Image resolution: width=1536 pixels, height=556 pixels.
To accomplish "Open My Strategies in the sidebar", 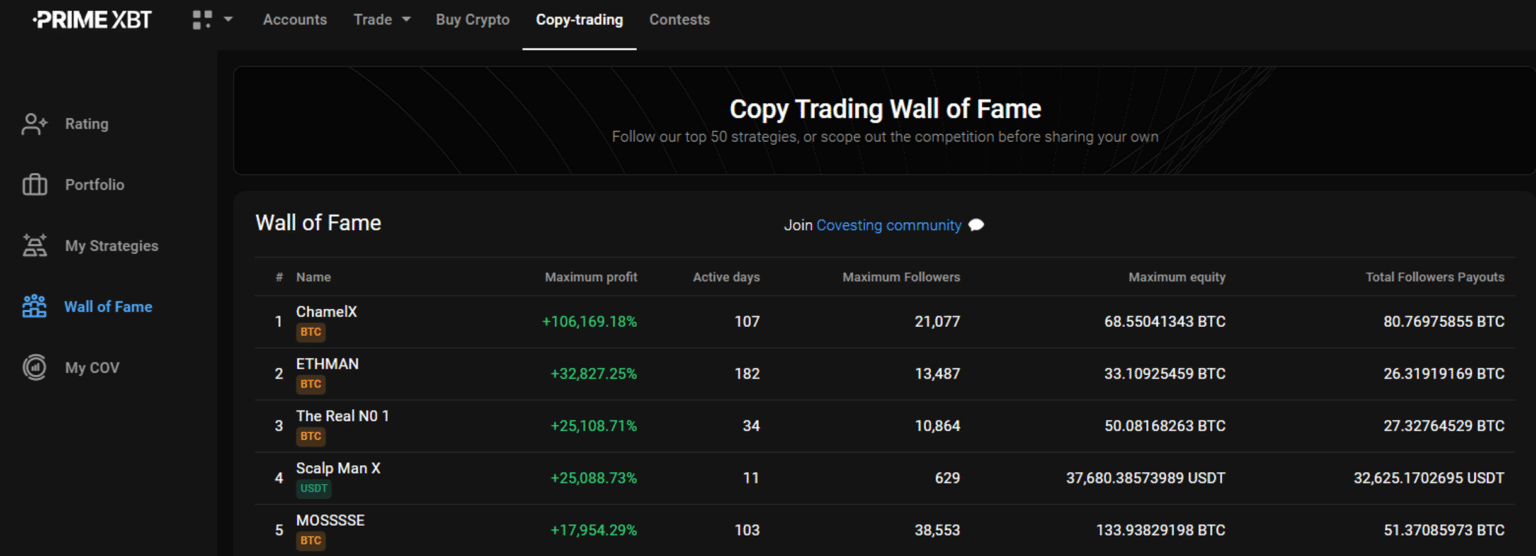I will [112, 246].
